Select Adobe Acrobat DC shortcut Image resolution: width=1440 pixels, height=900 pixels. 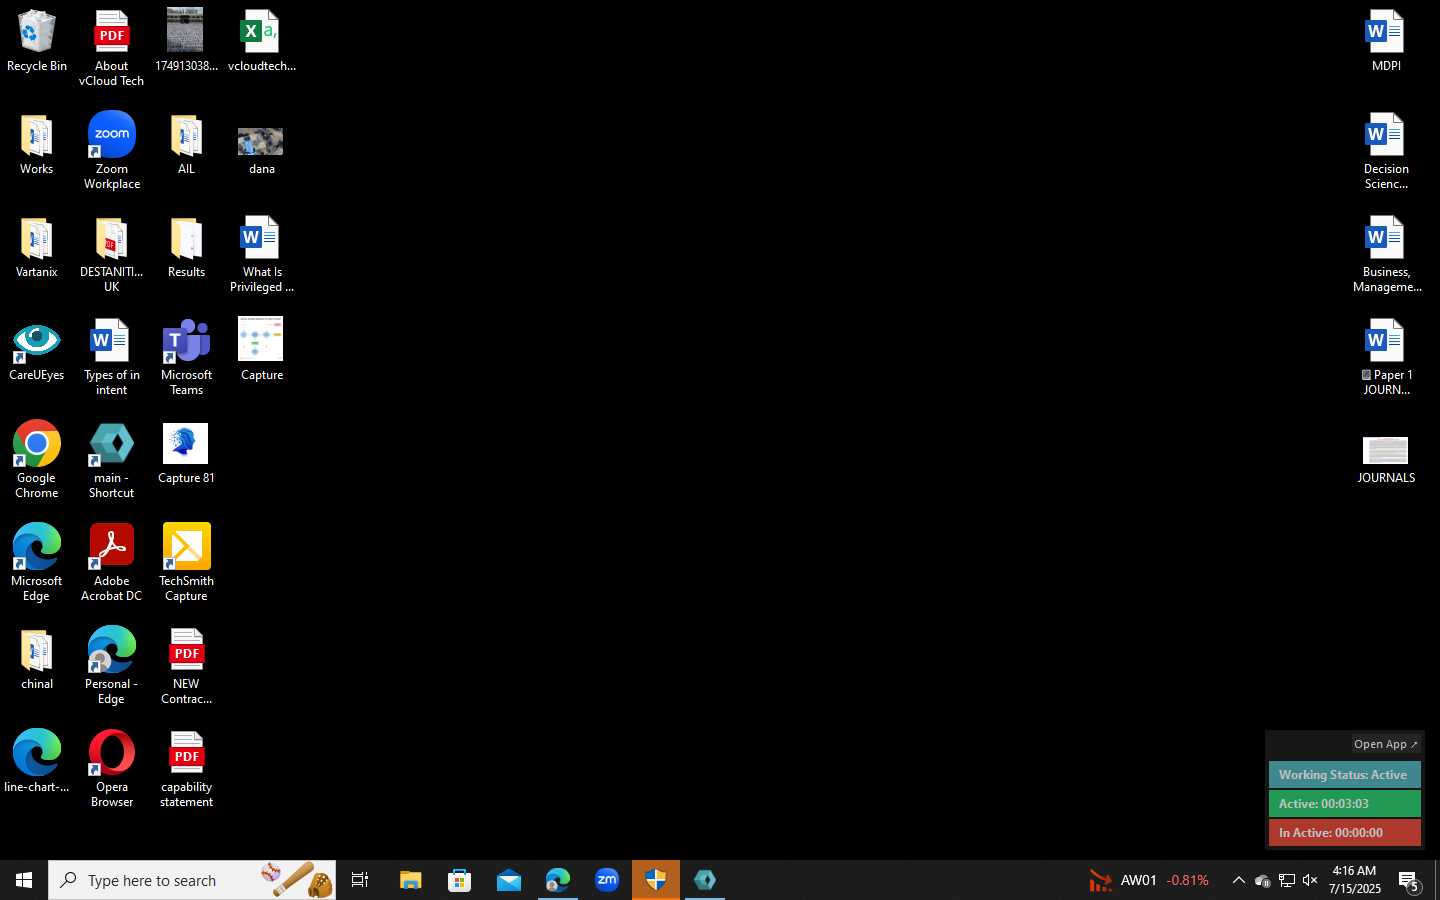[111, 563]
